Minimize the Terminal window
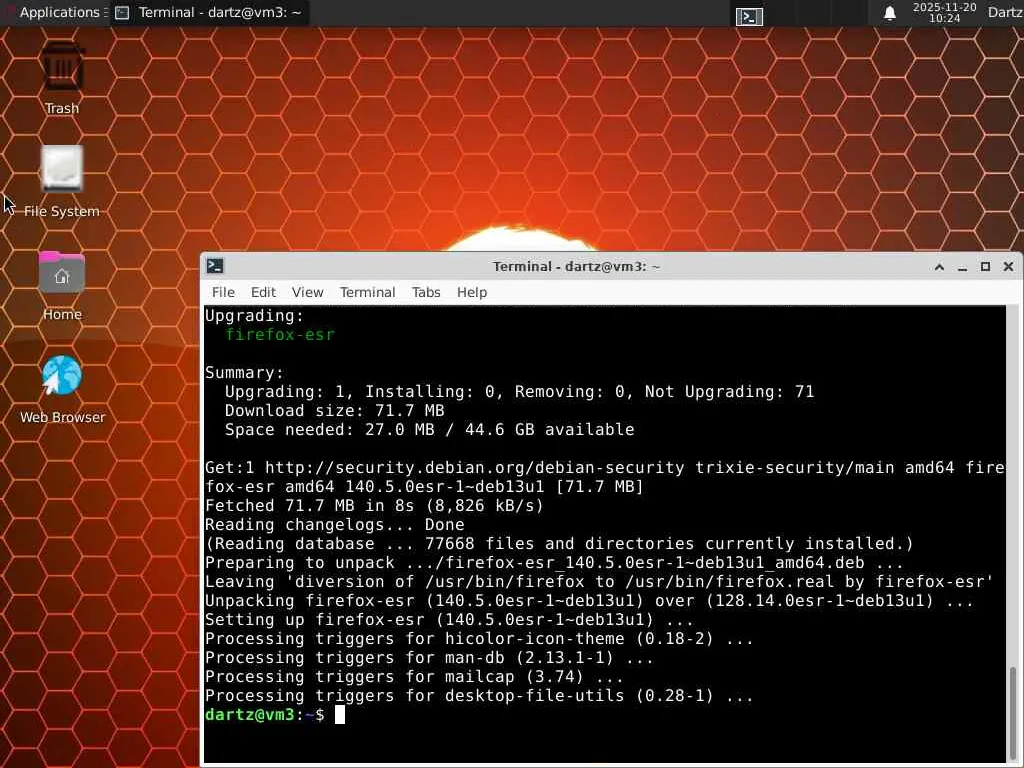The image size is (1024, 768). (963, 267)
